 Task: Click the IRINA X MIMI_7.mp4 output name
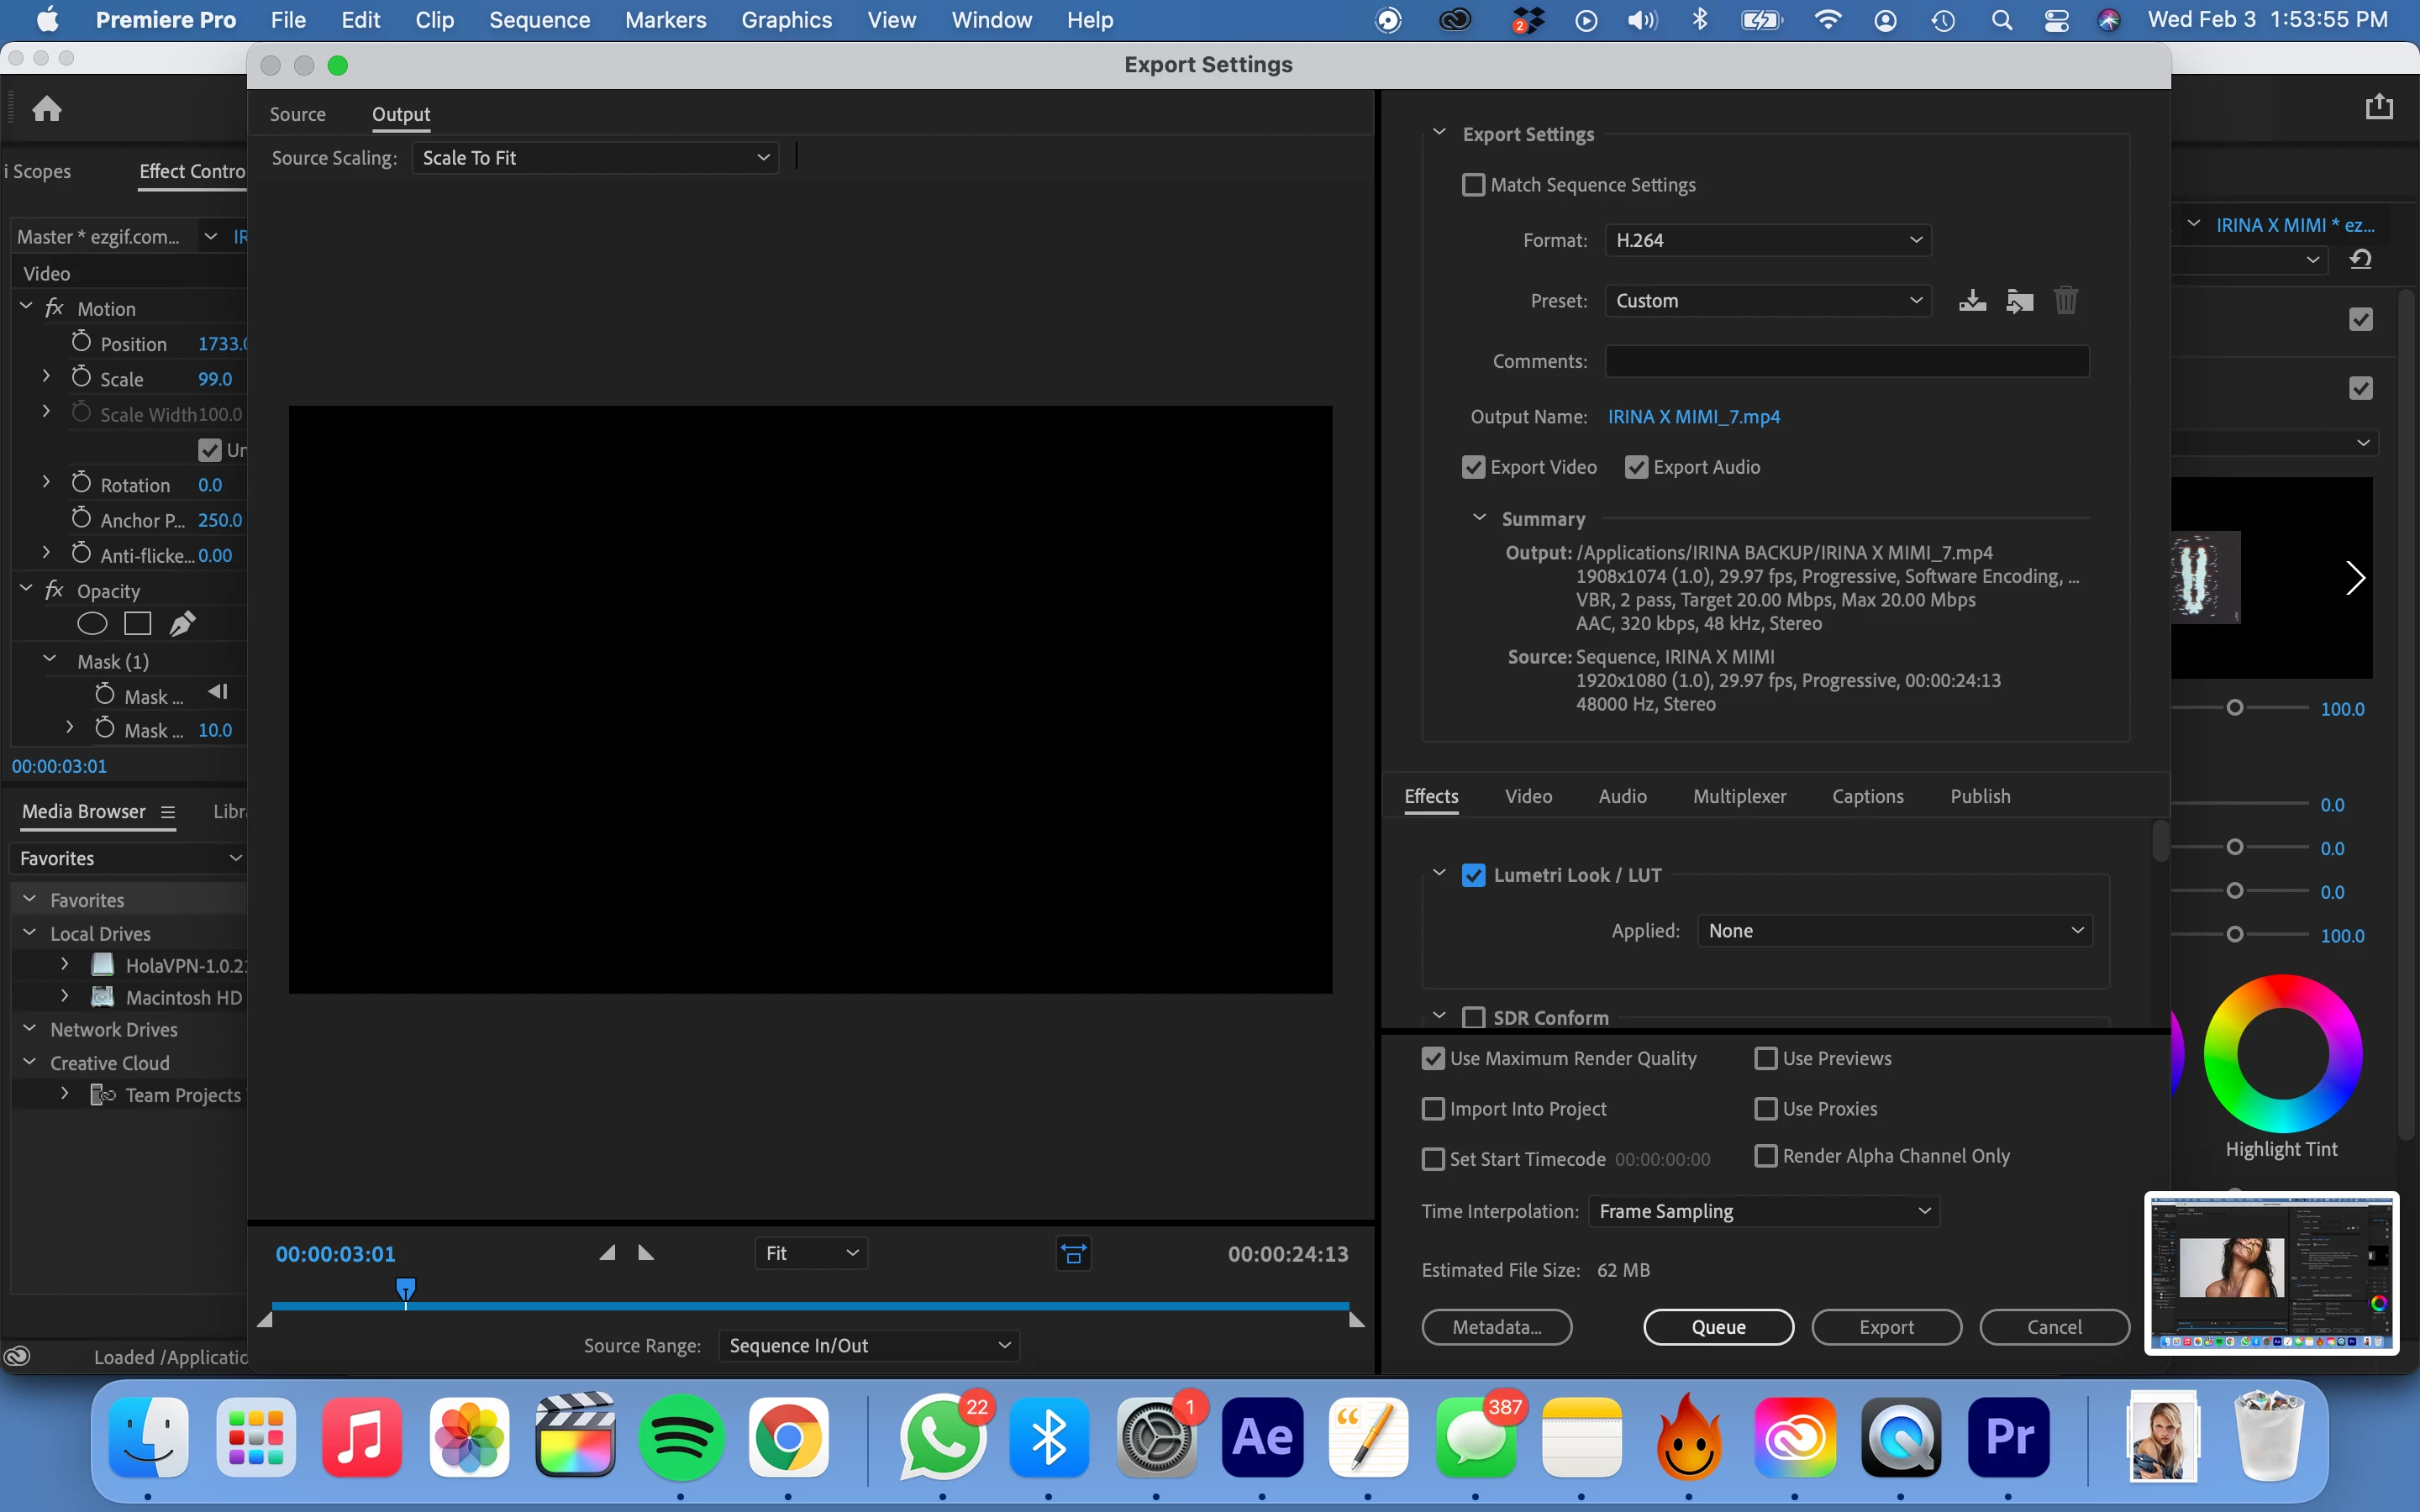pos(1693,417)
